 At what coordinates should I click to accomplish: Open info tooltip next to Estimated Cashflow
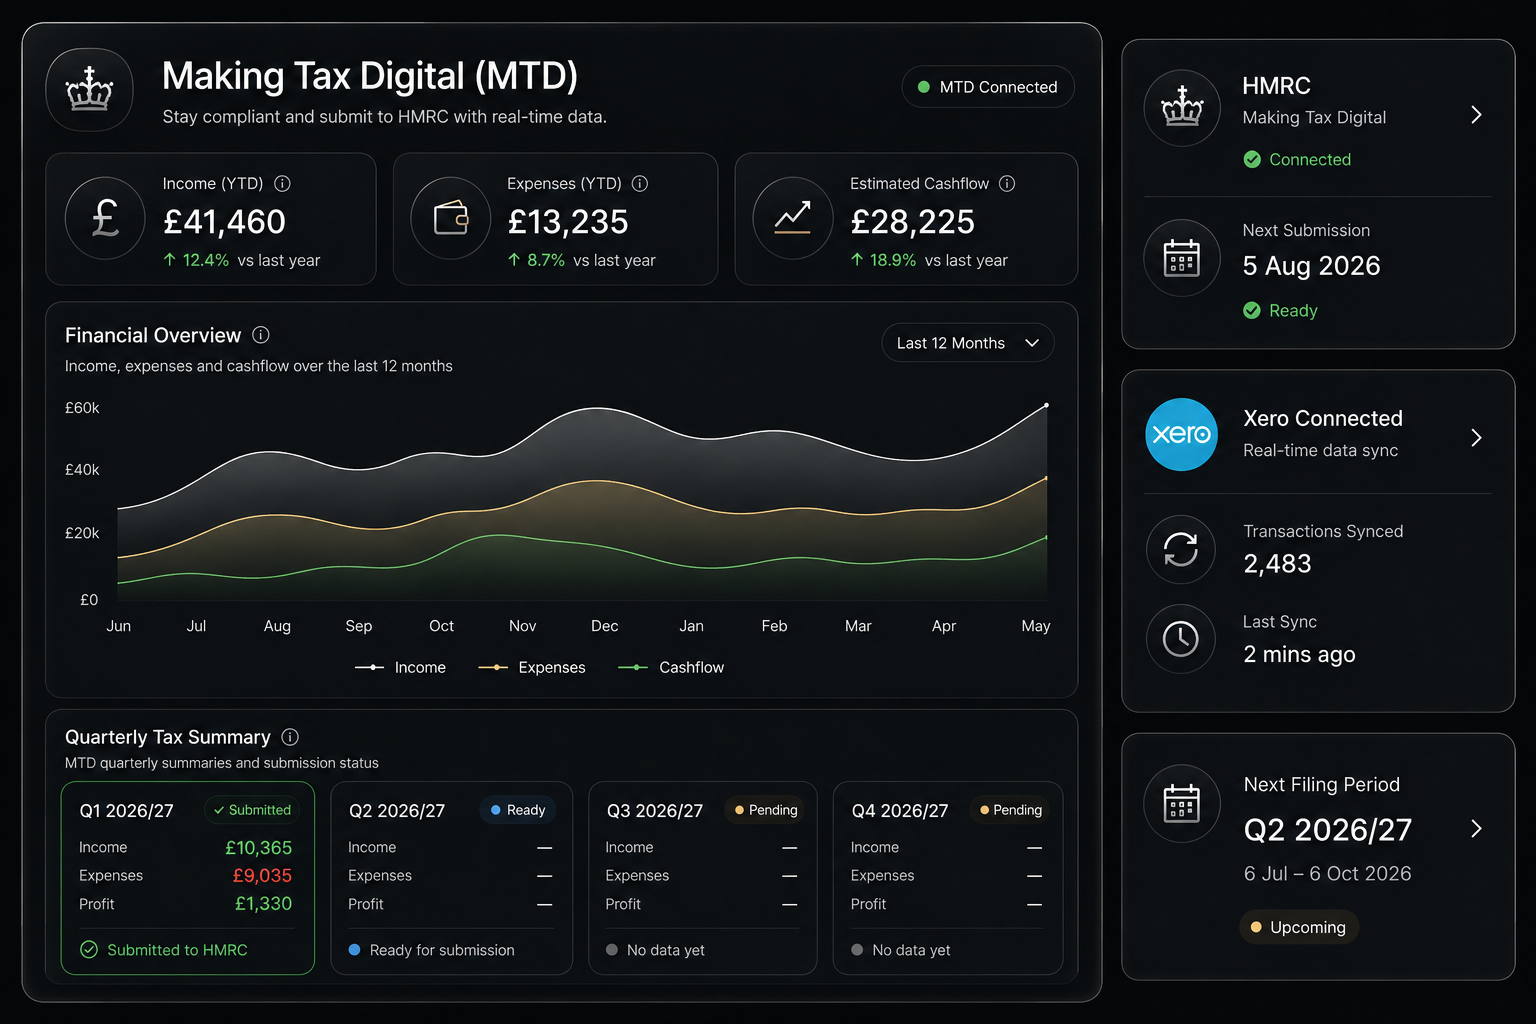(1007, 184)
